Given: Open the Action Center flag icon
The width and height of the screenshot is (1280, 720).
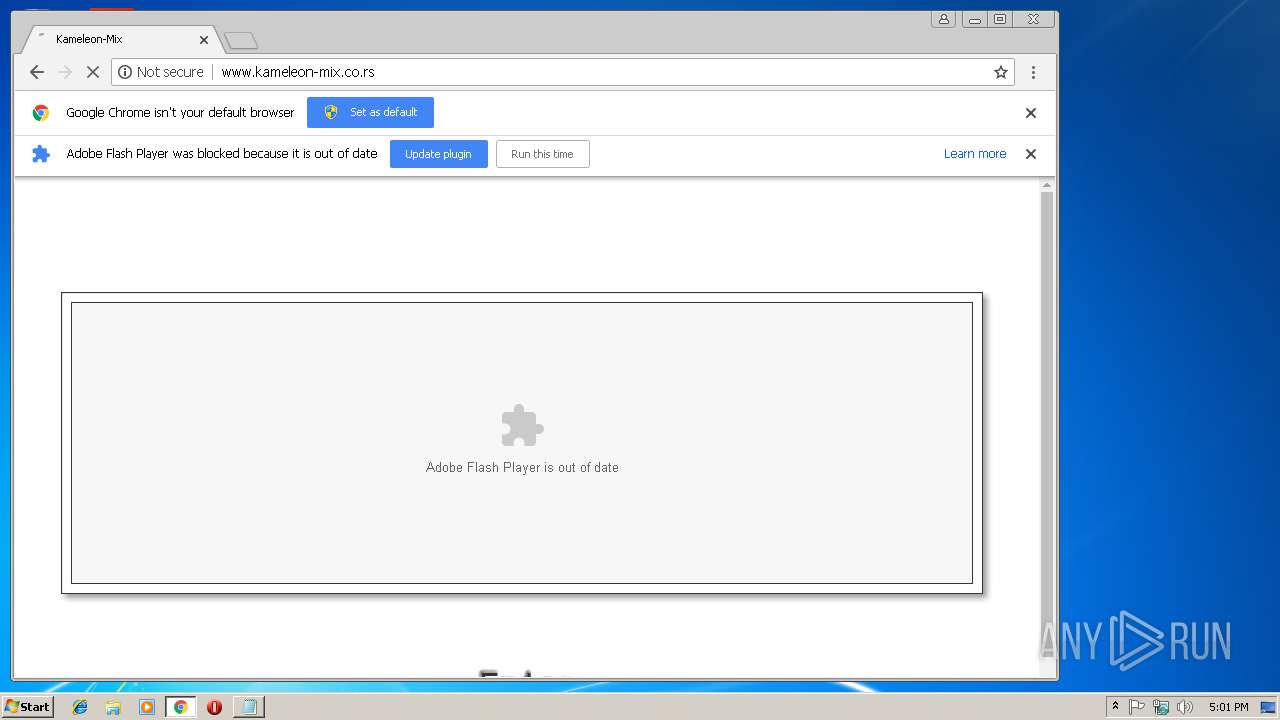Looking at the screenshot, I should pyautogui.click(x=1137, y=707).
